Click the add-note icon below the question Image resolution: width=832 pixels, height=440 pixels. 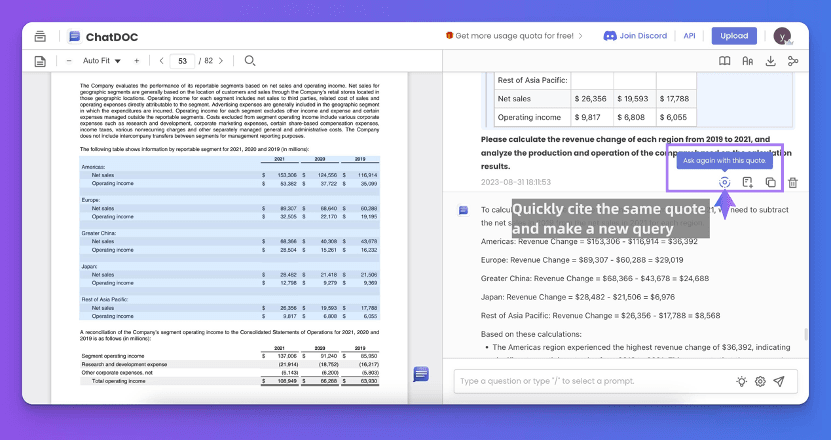click(x=747, y=182)
